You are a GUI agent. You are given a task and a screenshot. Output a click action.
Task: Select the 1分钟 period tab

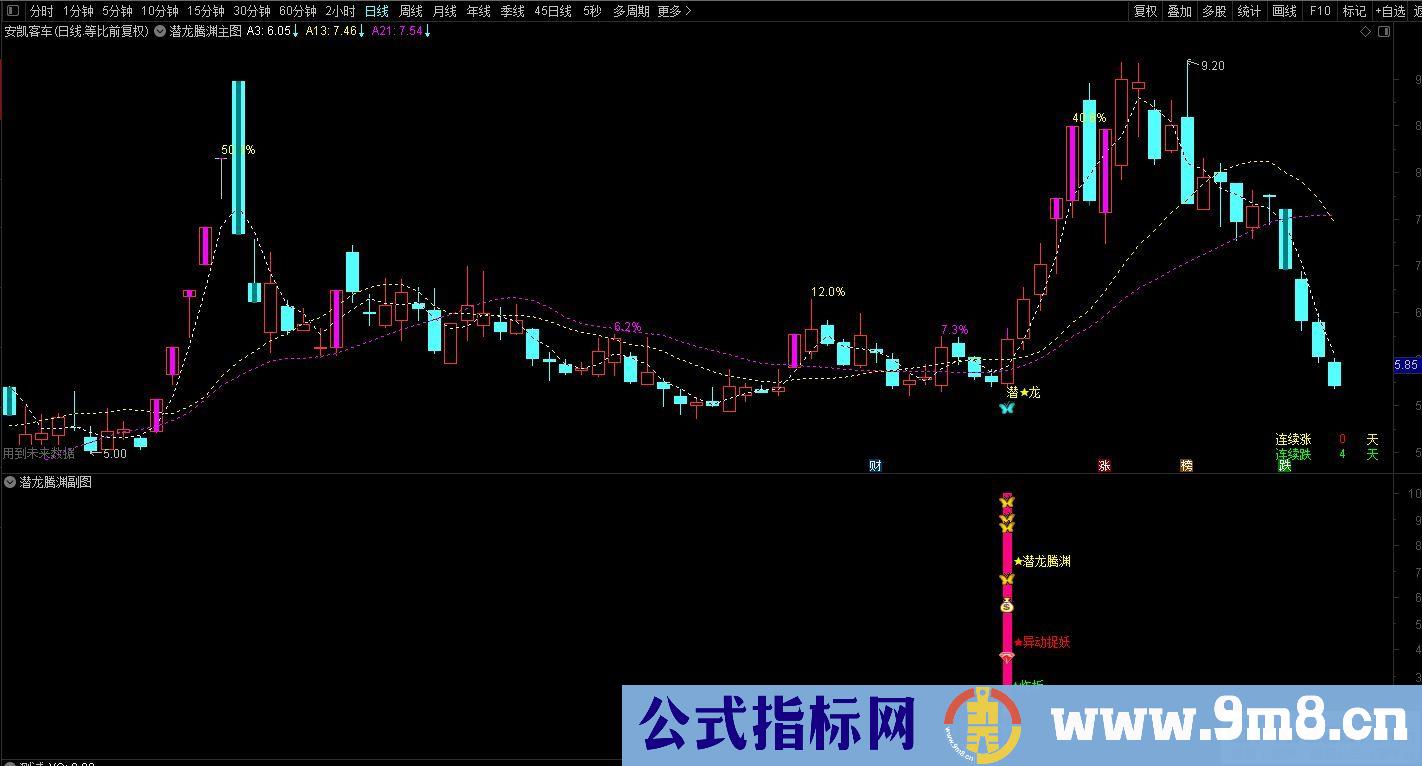(78, 11)
